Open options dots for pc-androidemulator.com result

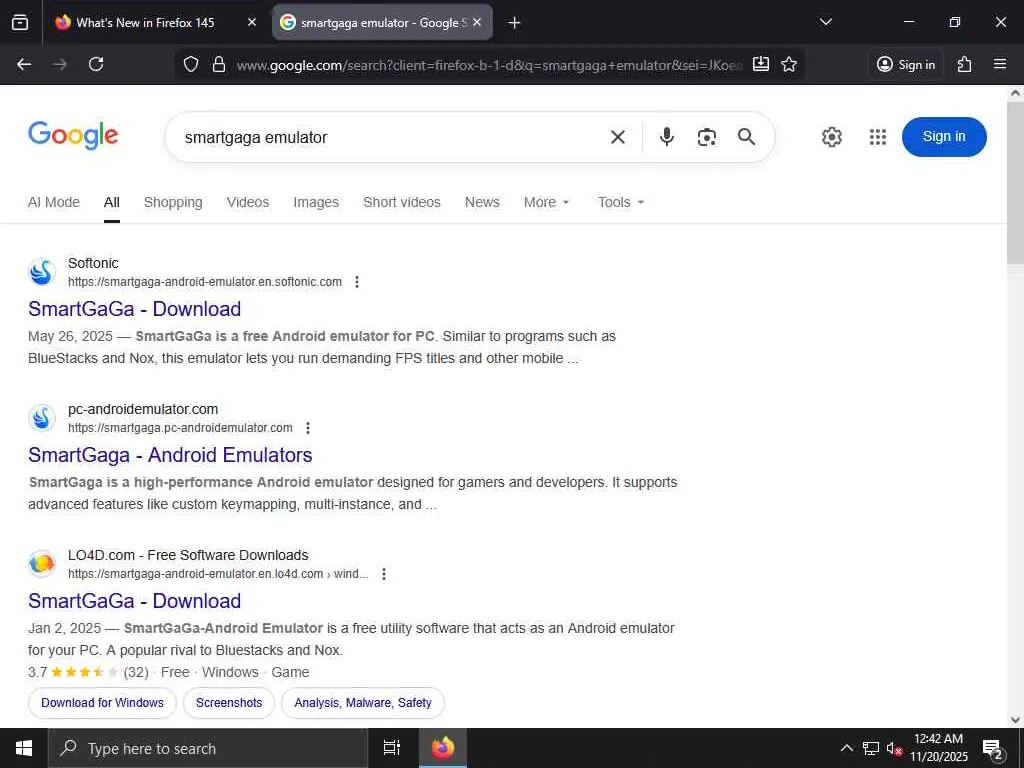tap(308, 428)
